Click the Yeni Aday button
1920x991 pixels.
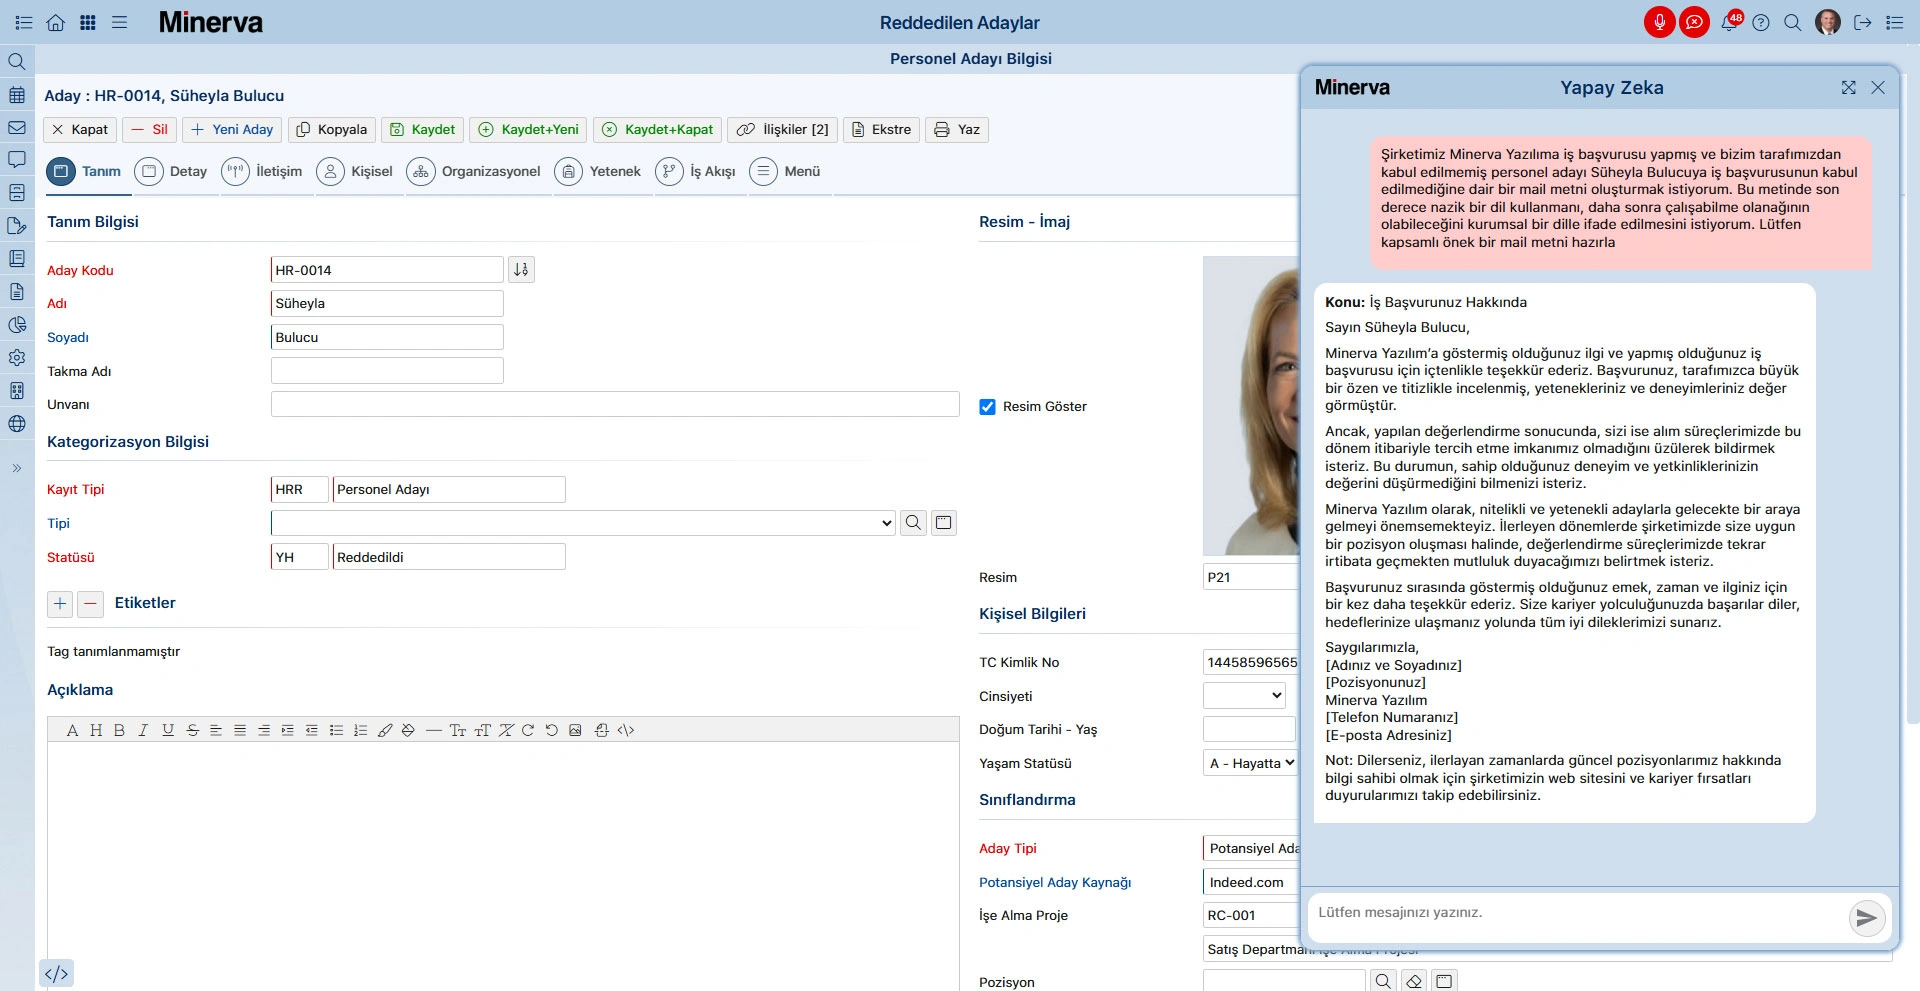pyautogui.click(x=232, y=130)
